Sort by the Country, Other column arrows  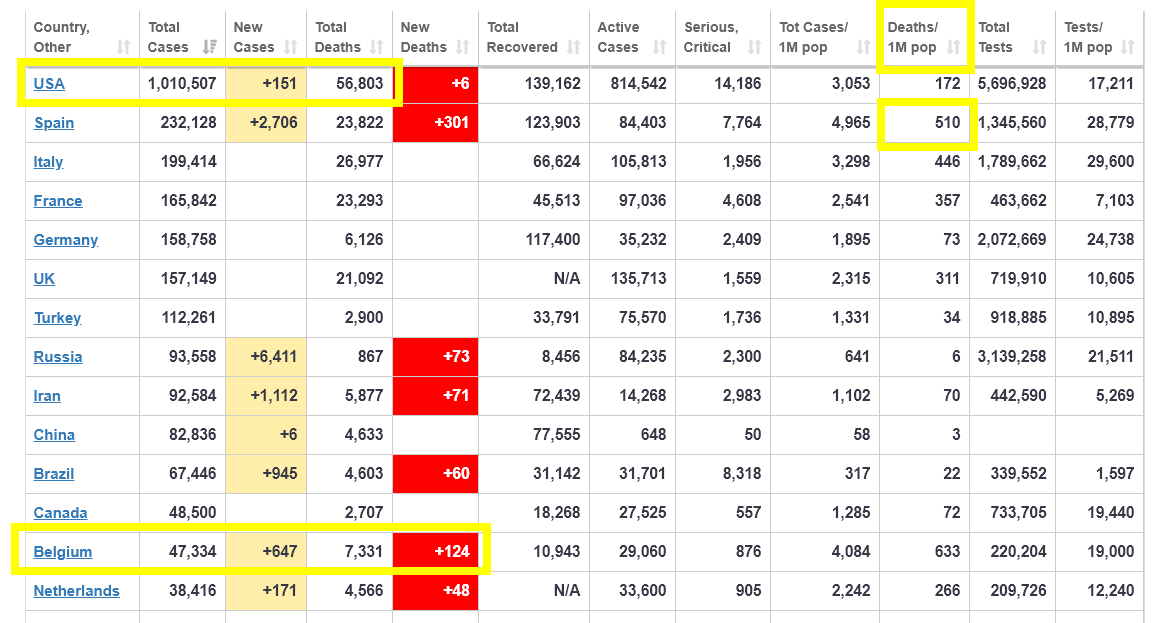pyautogui.click(x=124, y=47)
